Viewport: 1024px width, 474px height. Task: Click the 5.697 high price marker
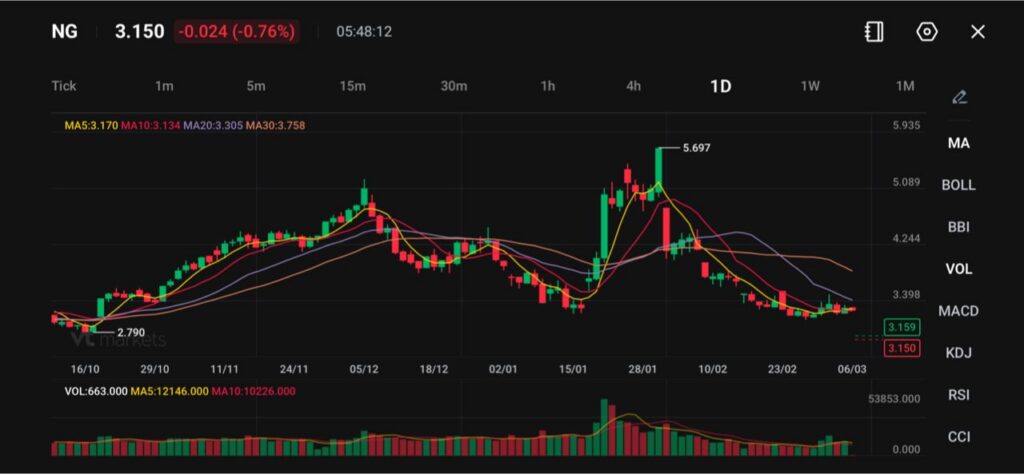(x=696, y=148)
